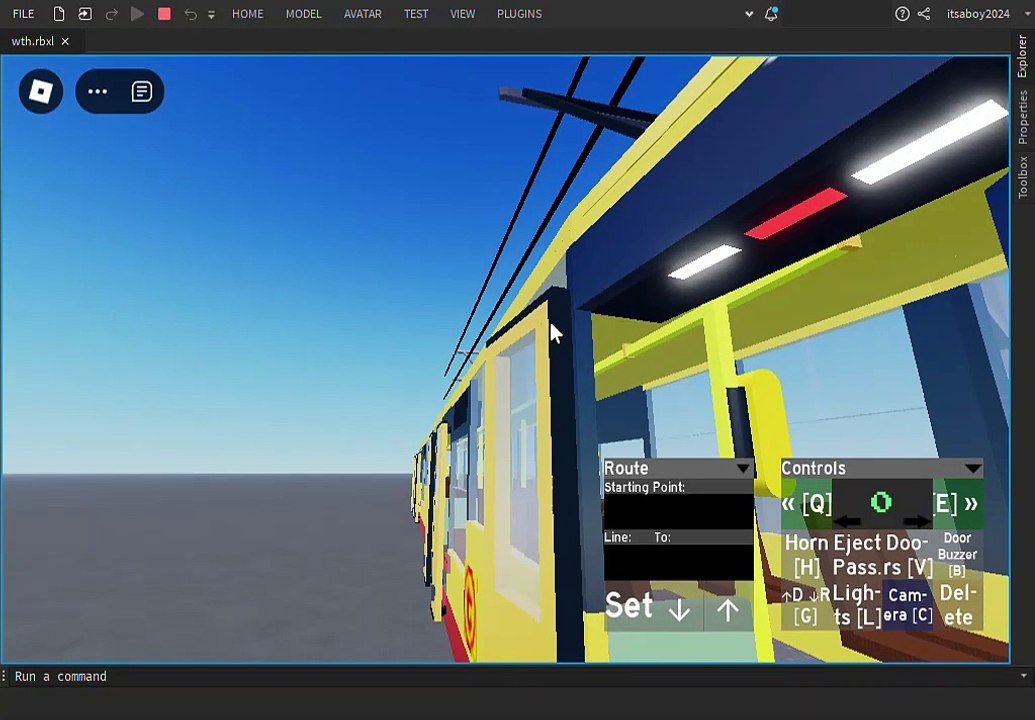Viewport: 1035px width, 720px height.
Task: Open the chat icon in viewport
Action: 141,91
